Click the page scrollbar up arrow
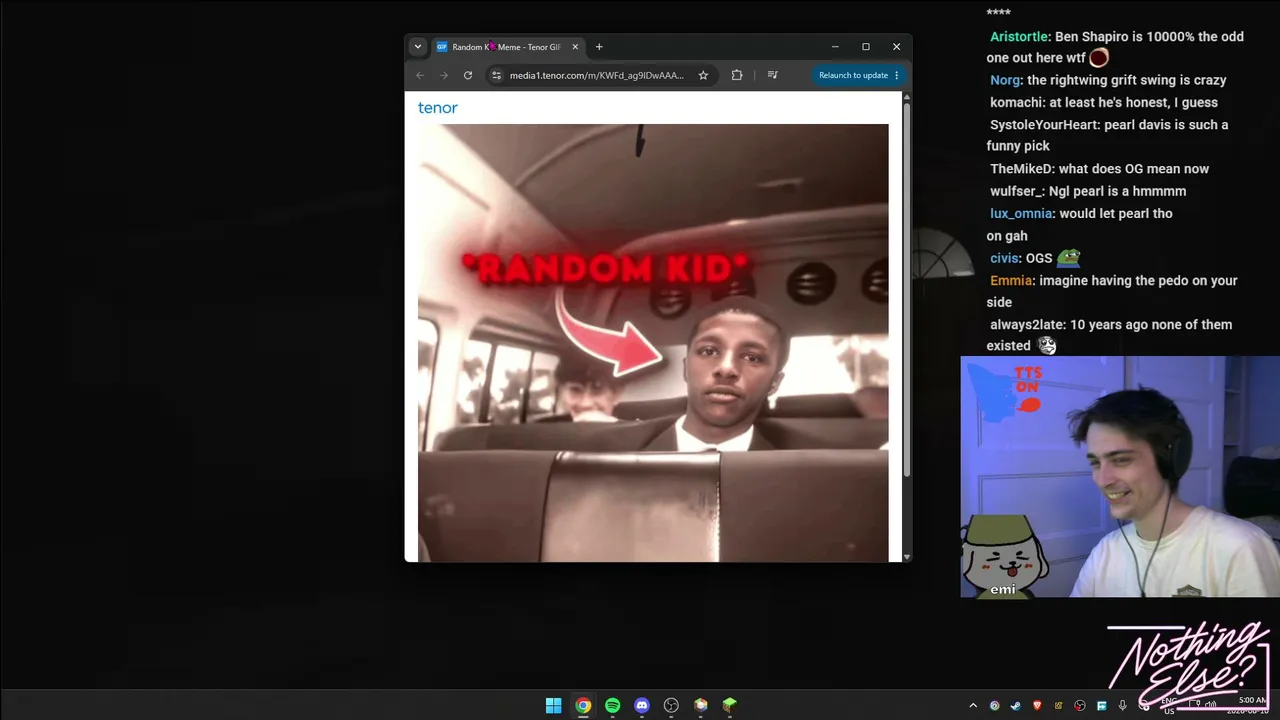The width and height of the screenshot is (1280, 720). [907, 97]
